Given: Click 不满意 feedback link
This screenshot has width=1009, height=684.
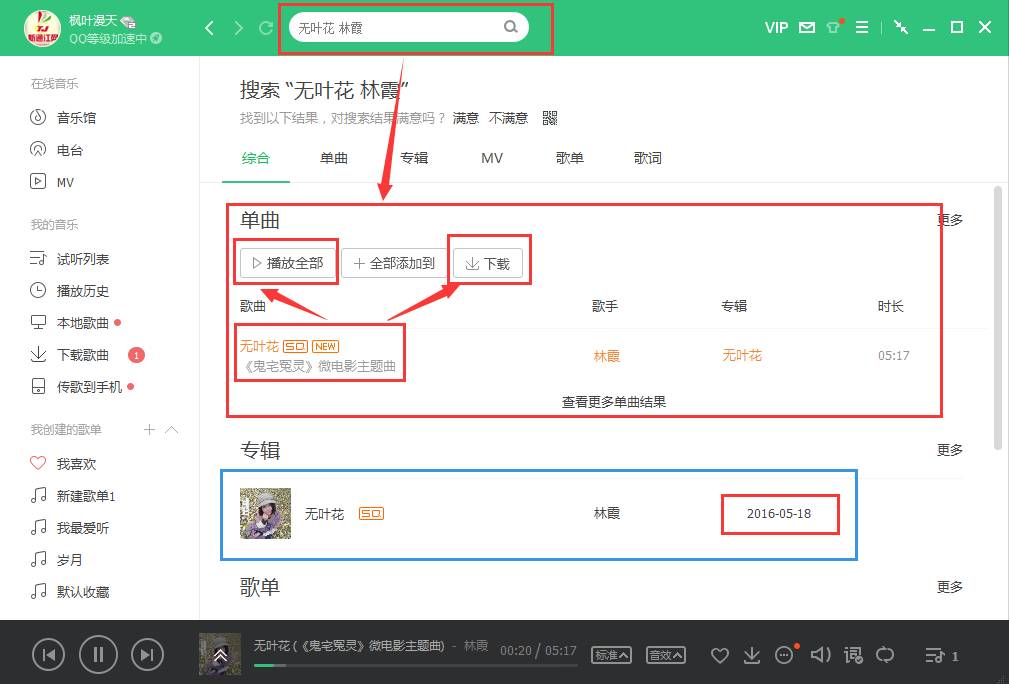Looking at the screenshot, I should click(x=508, y=118).
